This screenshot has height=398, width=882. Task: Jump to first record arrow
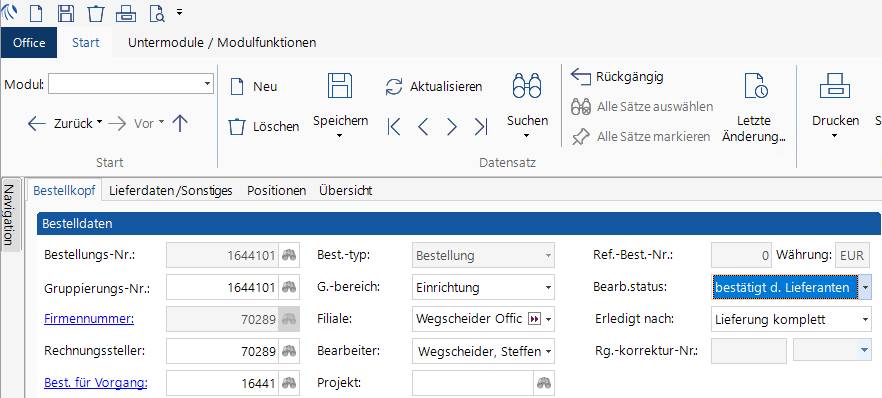point(394,126)
